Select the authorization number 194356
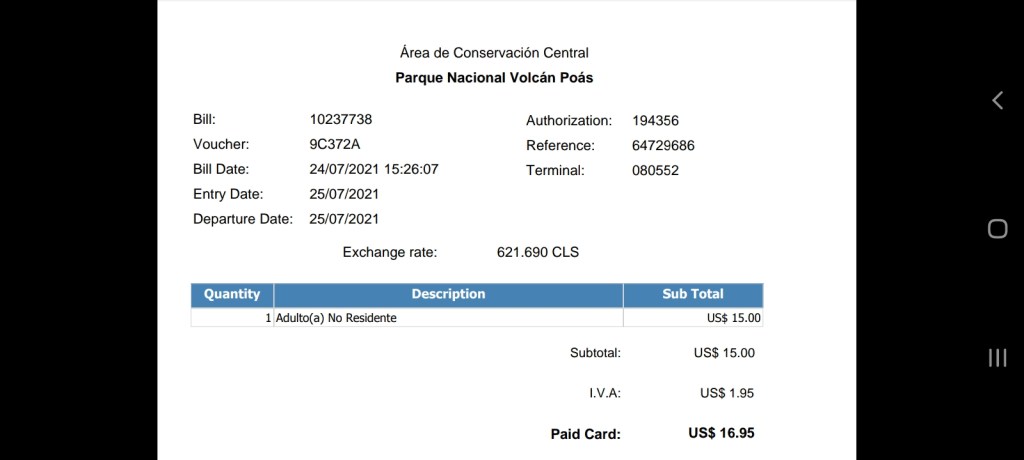Viewport: 1024px width, 460px height. pos(655,121)
